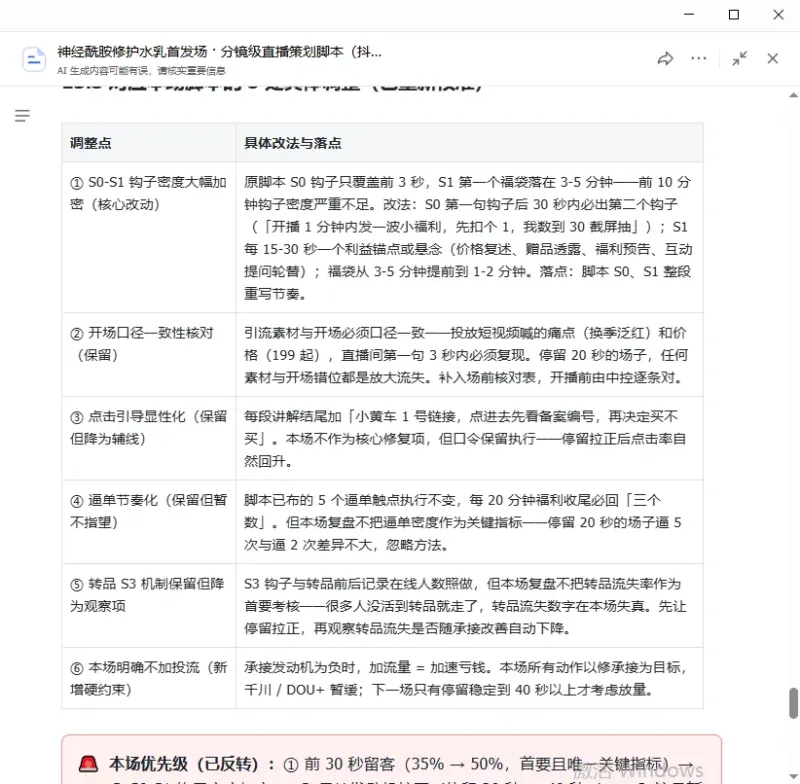Click text starting 原脚本 S0 钩子只覆盖前 3 秒
800x784 pixels.
coord(468,238)
